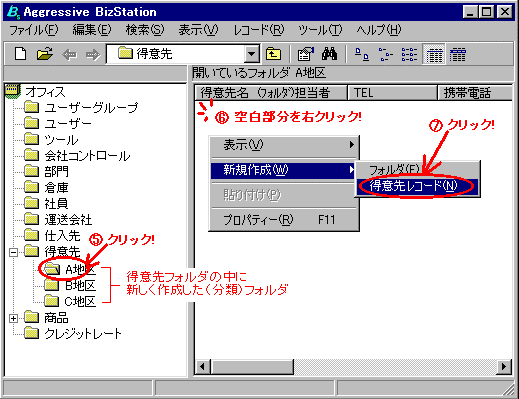Collapse the 得意先 tree node
Screen dimensions: 519x399
13,252
